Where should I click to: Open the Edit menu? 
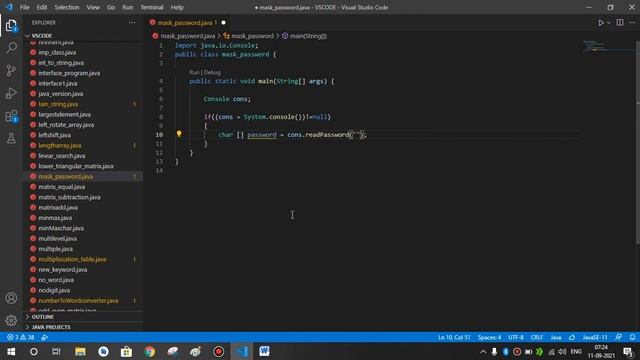click(42, 7)
